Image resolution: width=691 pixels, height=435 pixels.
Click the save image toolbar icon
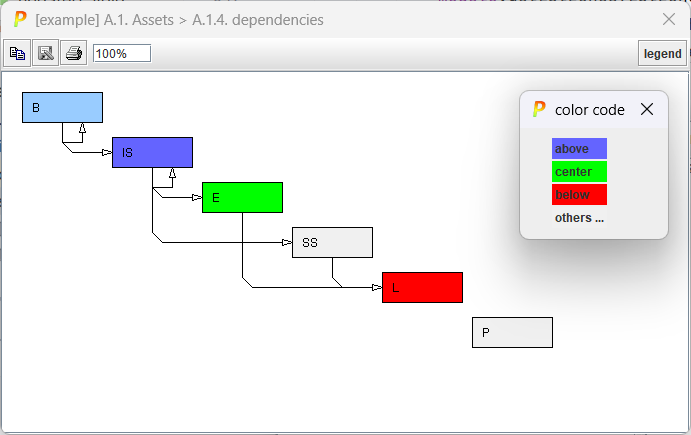pos(45,53)
